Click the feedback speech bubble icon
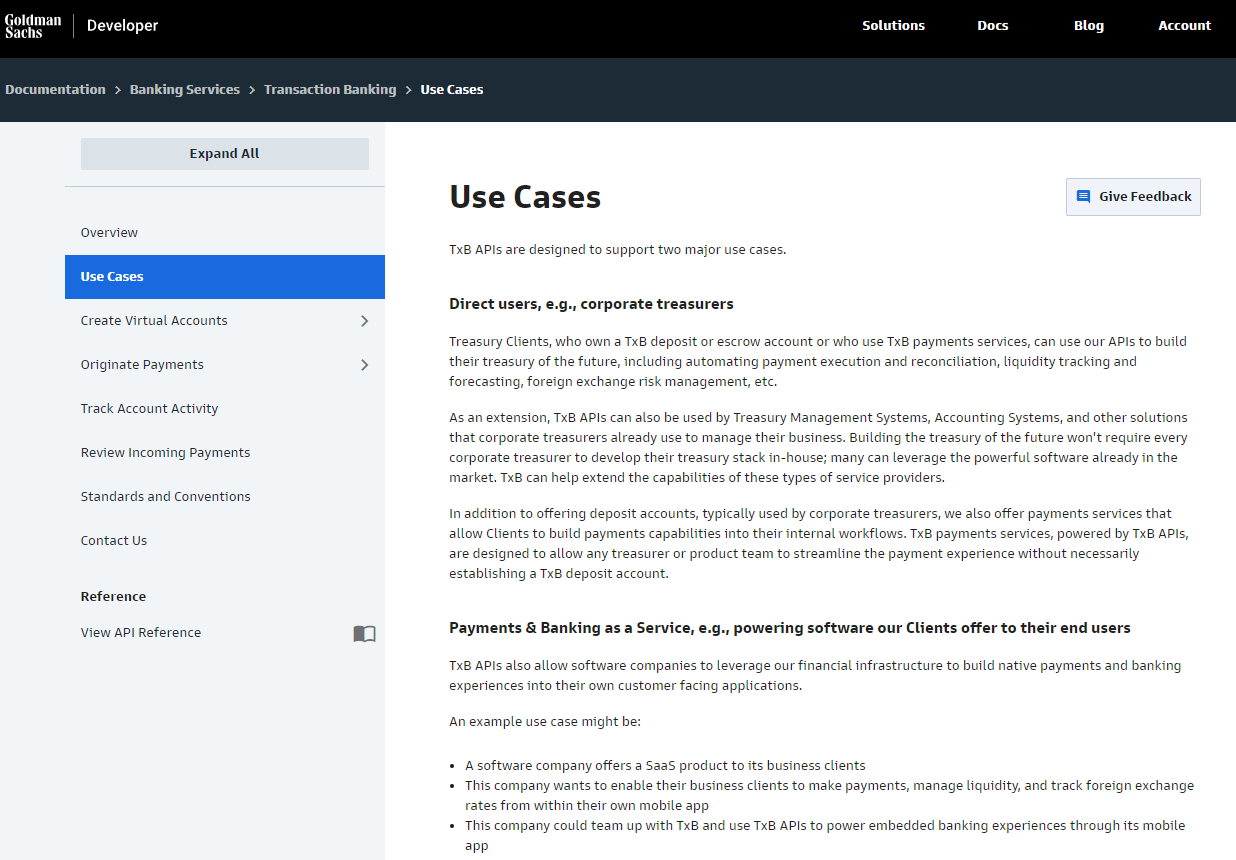The height and width of the screenshot is (860, 1236). pos(1083,197)
